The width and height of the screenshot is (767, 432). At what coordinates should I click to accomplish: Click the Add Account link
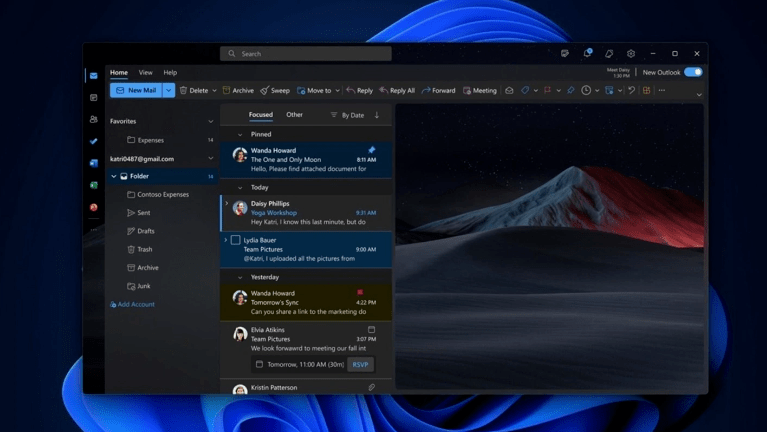tap(132, 304)
